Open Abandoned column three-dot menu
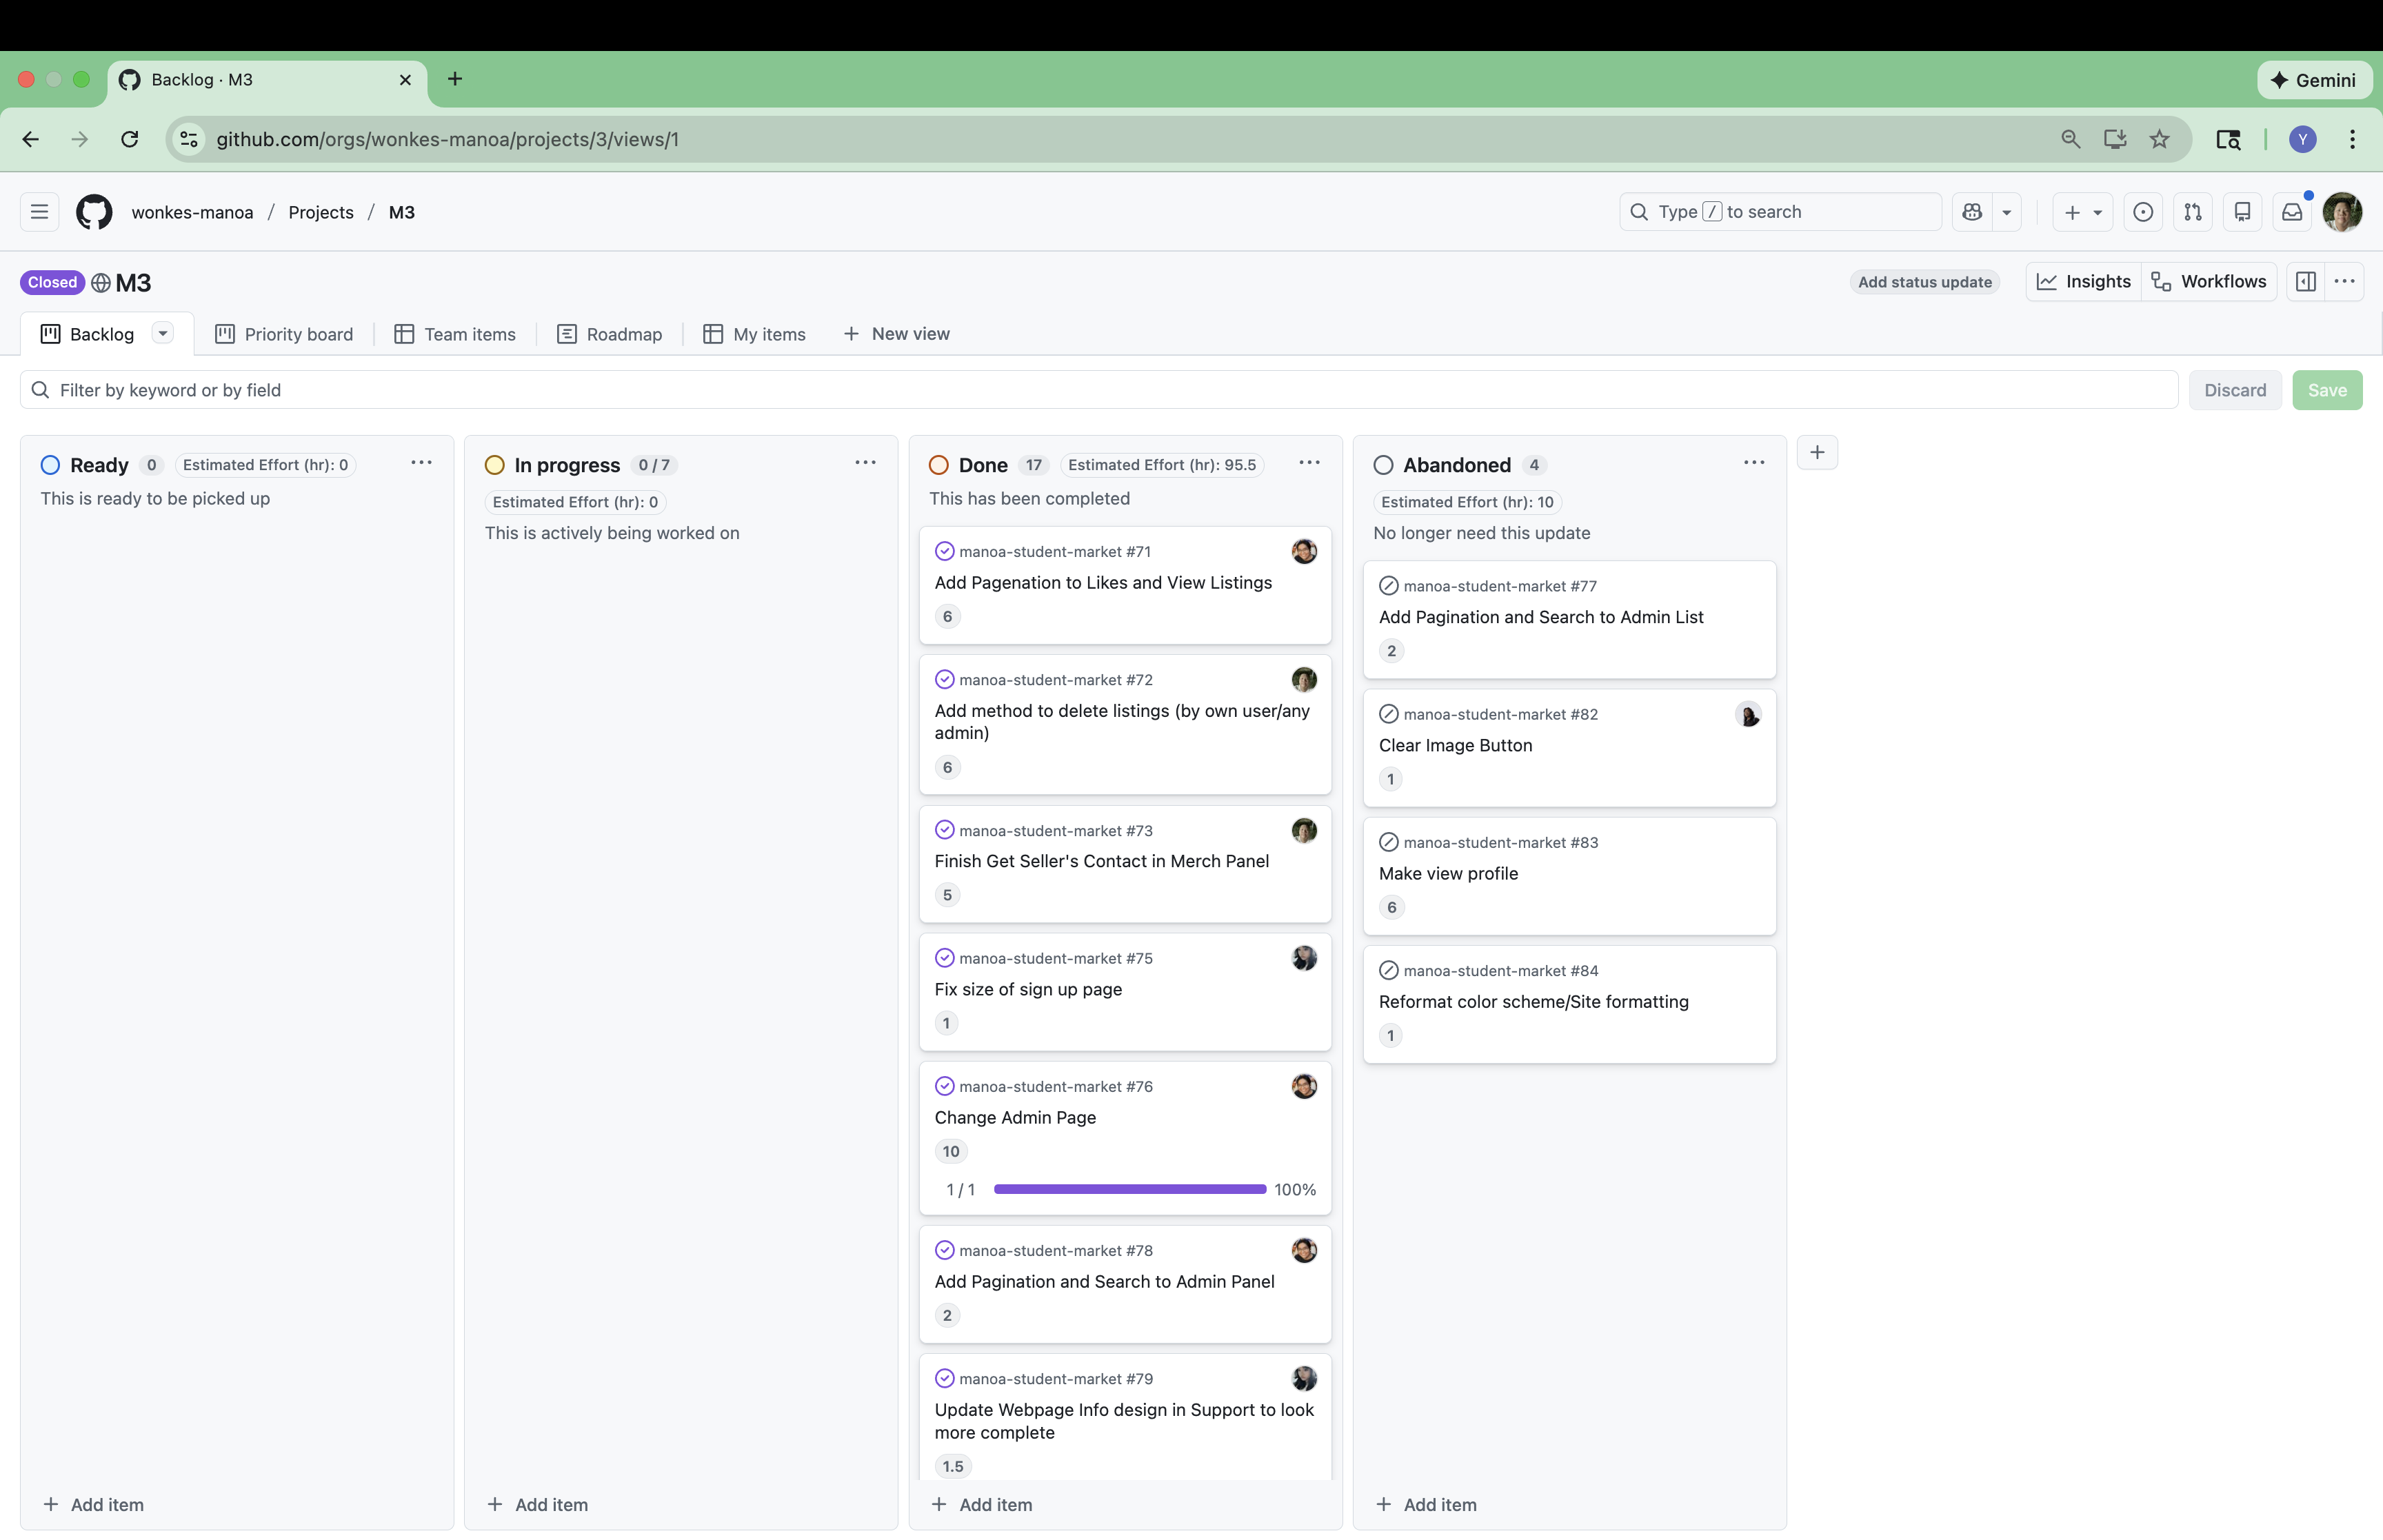Viewport: 2383px width, 1540px height. [1753, 463]
